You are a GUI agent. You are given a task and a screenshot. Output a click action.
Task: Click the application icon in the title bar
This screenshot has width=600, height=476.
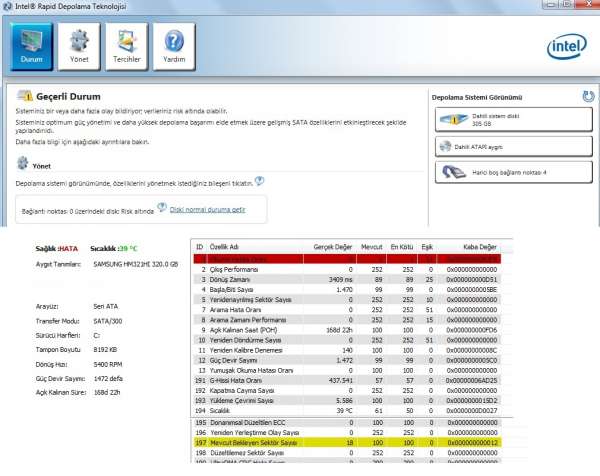[7, 6]
